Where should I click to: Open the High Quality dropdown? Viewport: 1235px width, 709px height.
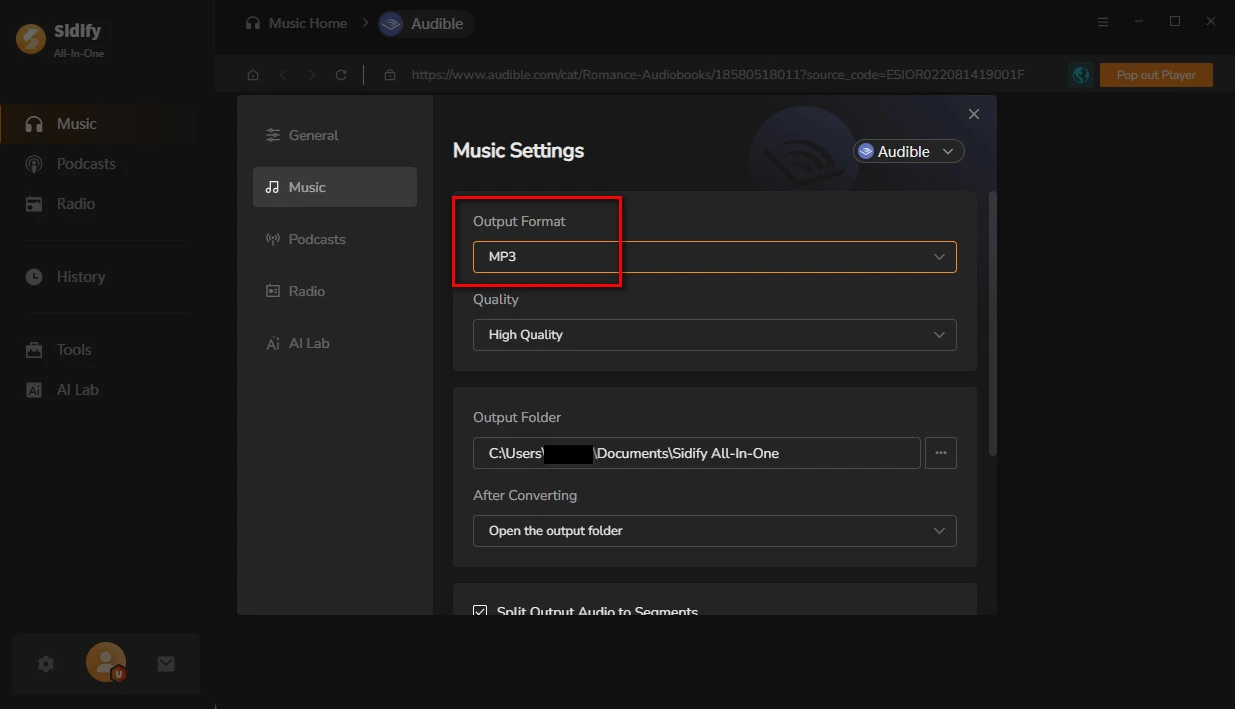tap(715, 335)
